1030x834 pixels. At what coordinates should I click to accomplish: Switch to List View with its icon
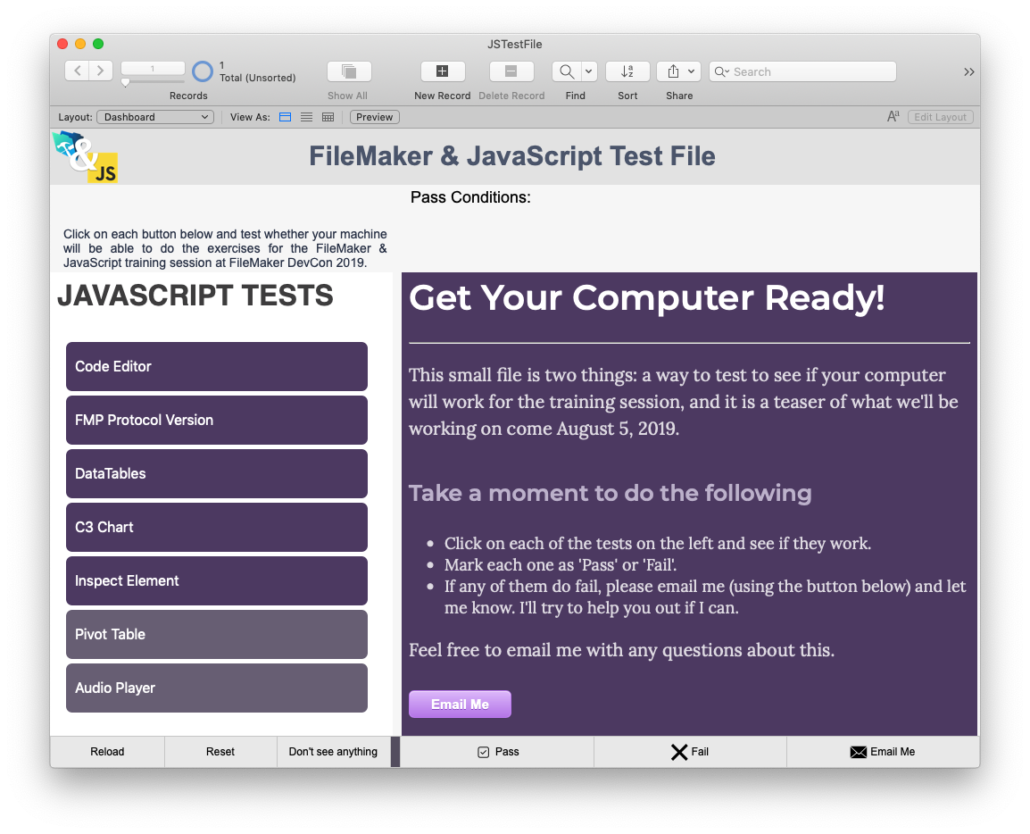[x=305, y=117]
